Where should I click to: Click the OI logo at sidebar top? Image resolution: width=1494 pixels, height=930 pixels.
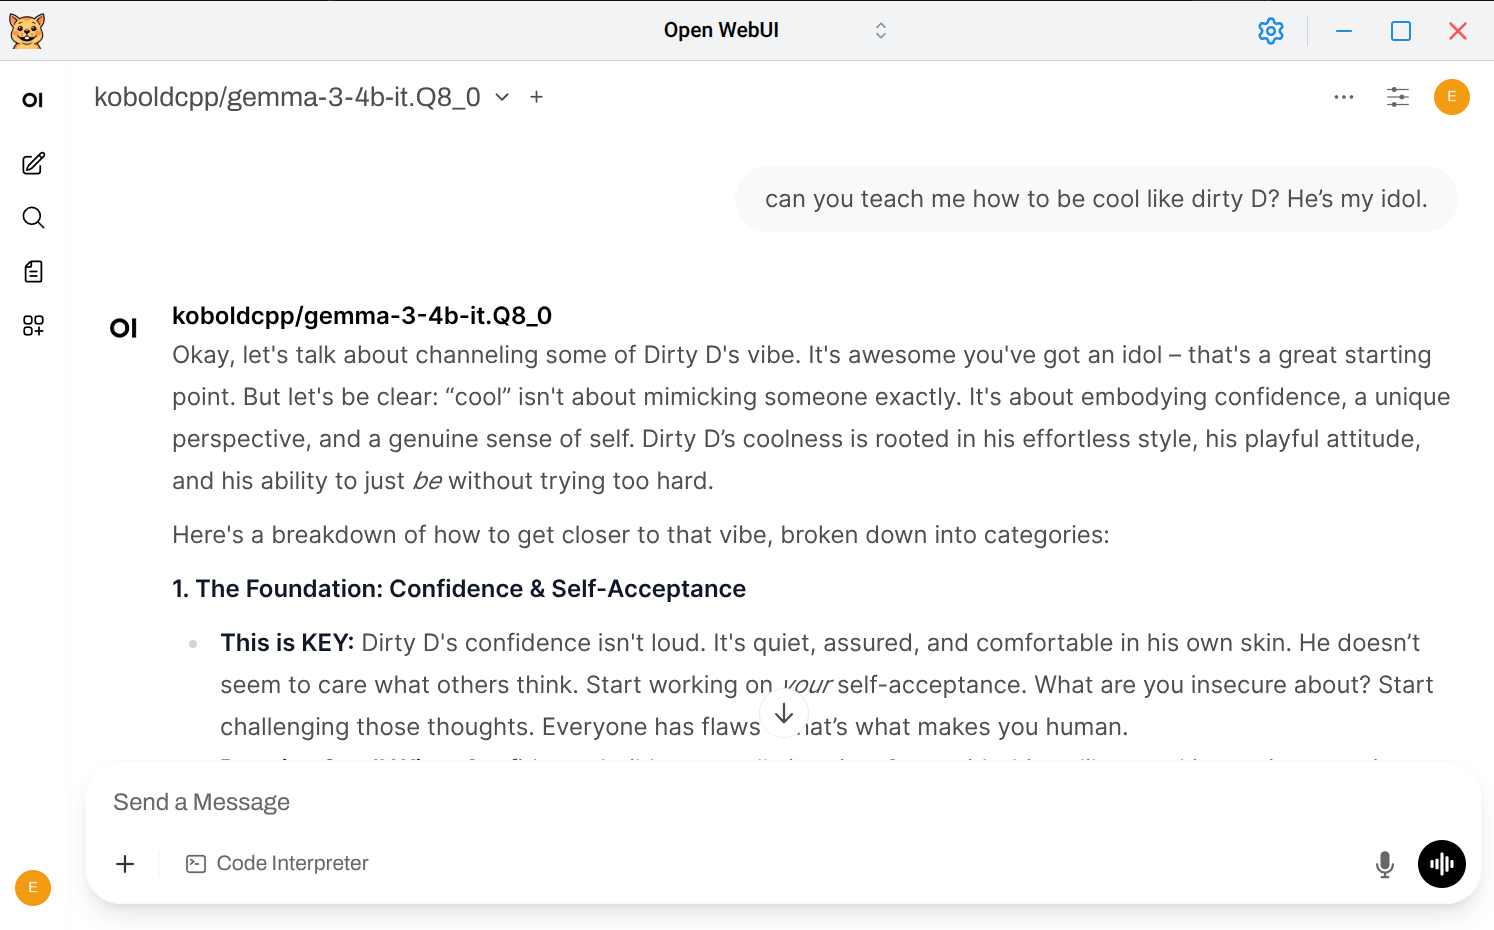tap(33, 100)
